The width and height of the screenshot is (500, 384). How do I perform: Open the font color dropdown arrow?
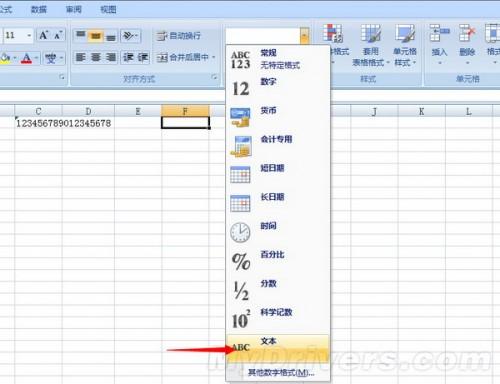pos(36,58)
